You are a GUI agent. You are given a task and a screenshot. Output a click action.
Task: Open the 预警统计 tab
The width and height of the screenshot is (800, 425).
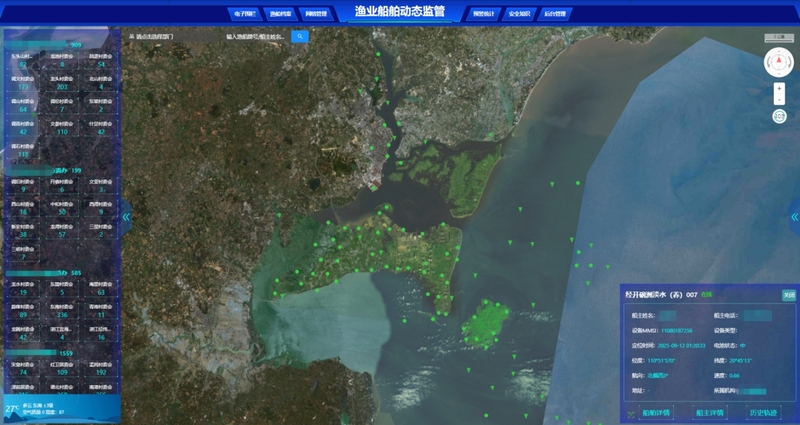[484, 14]
